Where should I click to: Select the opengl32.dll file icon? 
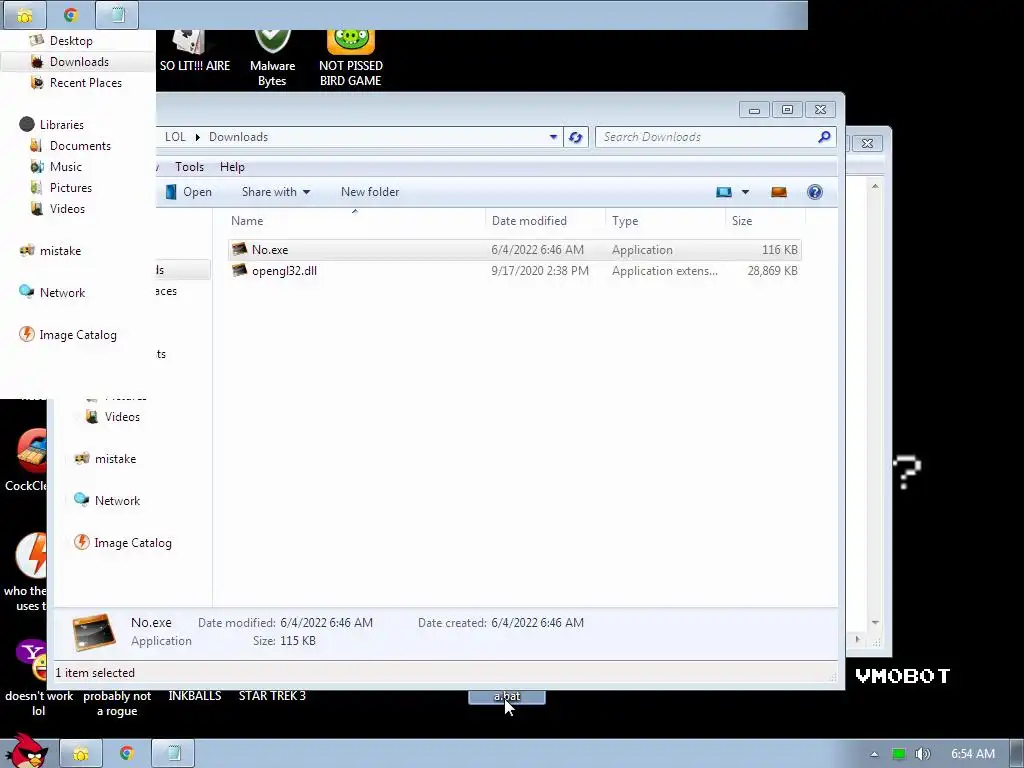(x=240, y=270)
